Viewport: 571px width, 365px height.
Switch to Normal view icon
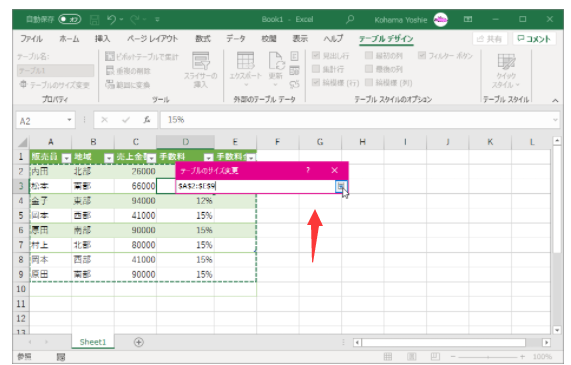(x=388, y=357)
